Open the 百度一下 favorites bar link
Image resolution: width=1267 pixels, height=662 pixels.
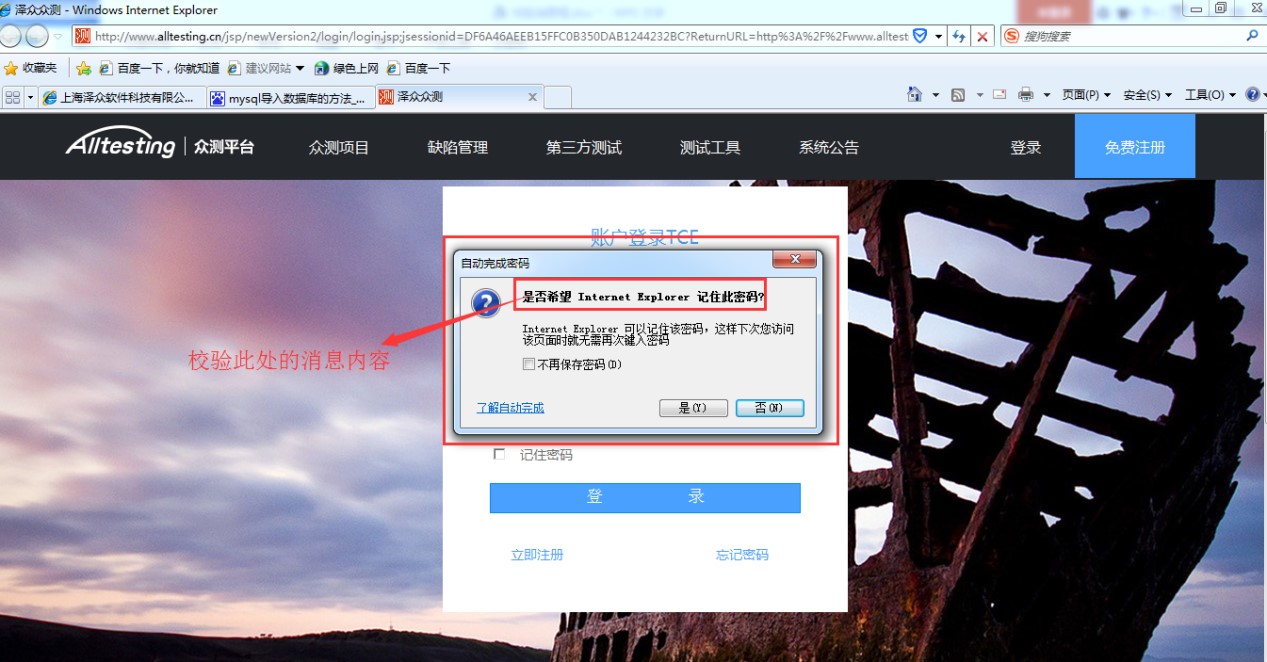coord(419,68)
